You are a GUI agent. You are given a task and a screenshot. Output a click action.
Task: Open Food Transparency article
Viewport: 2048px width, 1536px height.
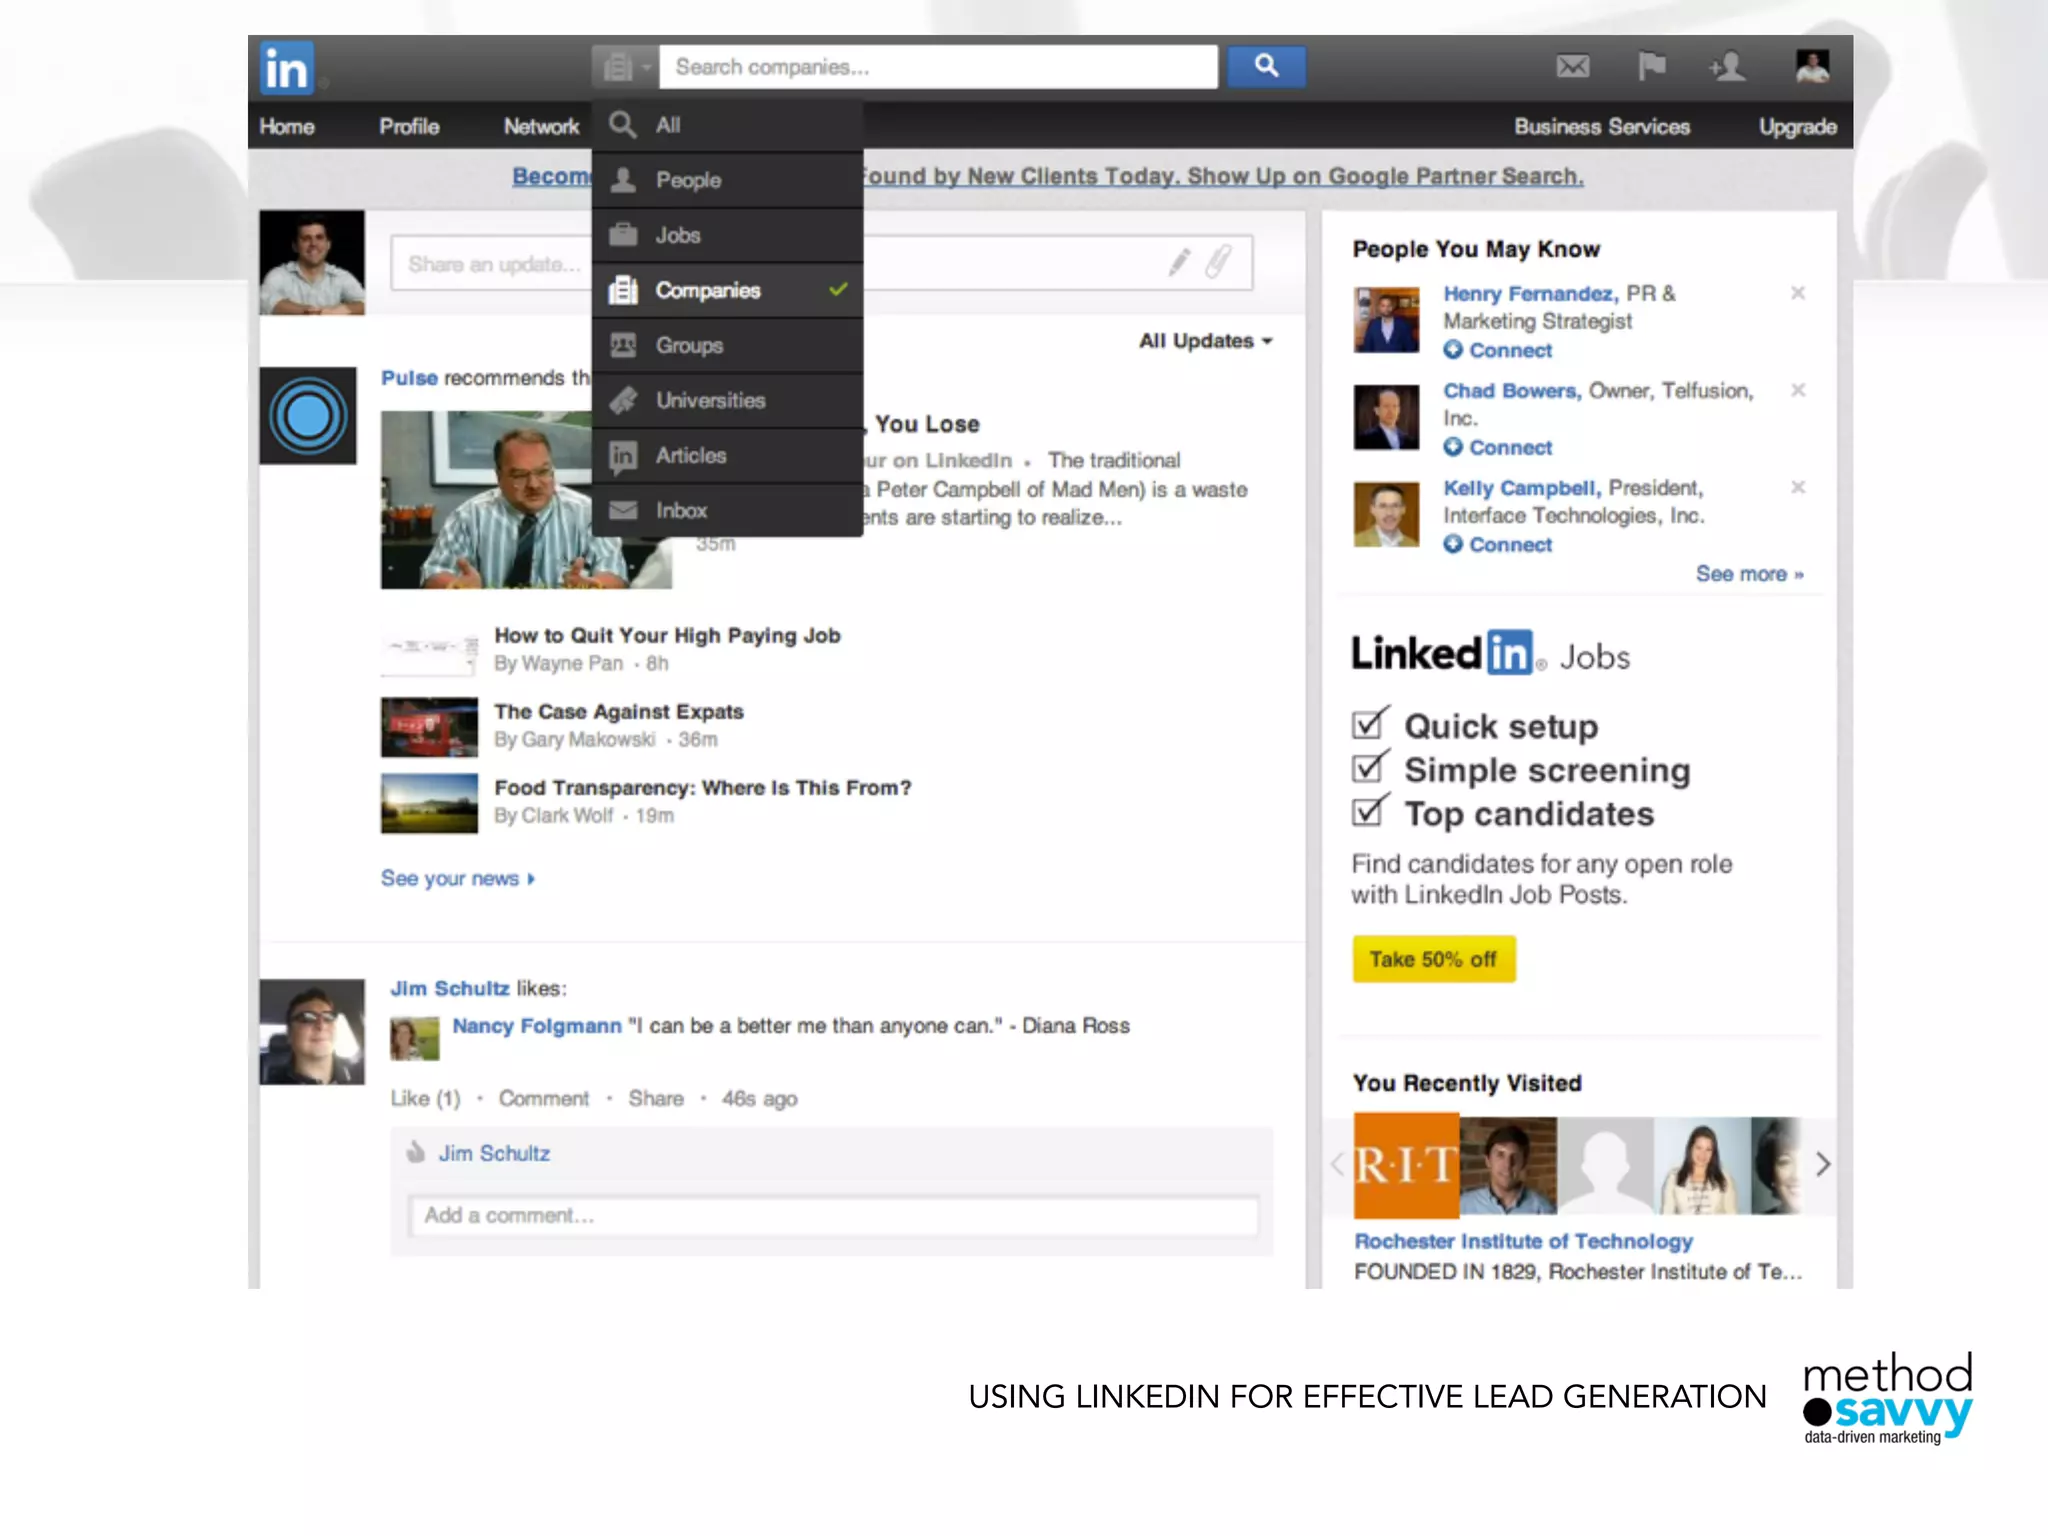tap(703, 788)
